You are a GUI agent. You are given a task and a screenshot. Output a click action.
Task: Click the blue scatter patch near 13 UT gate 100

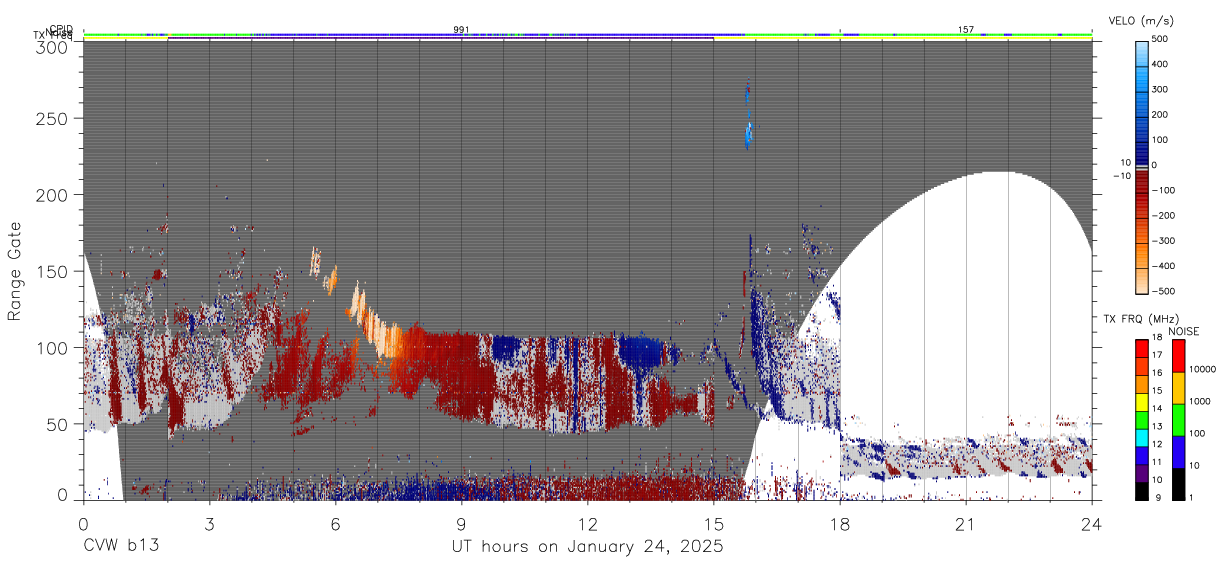pyautogui.click(x=640, y=349)
